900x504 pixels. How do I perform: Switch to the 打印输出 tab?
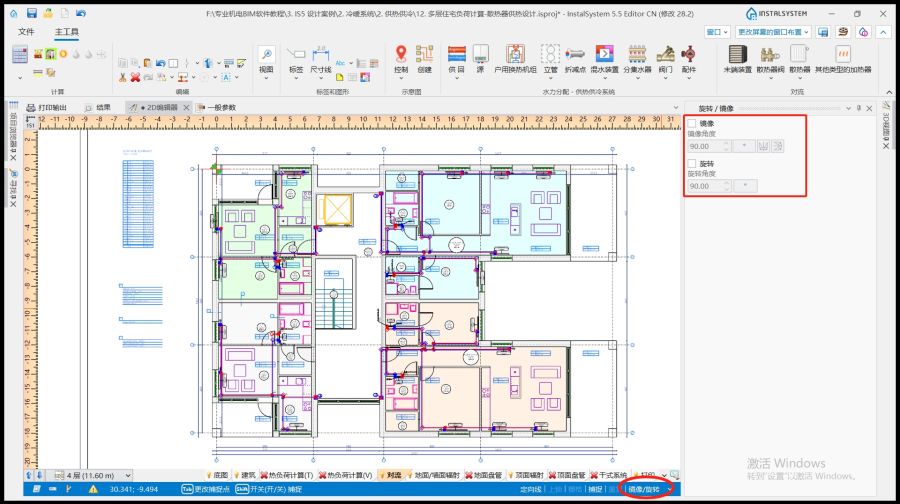(x=46, y=107)
